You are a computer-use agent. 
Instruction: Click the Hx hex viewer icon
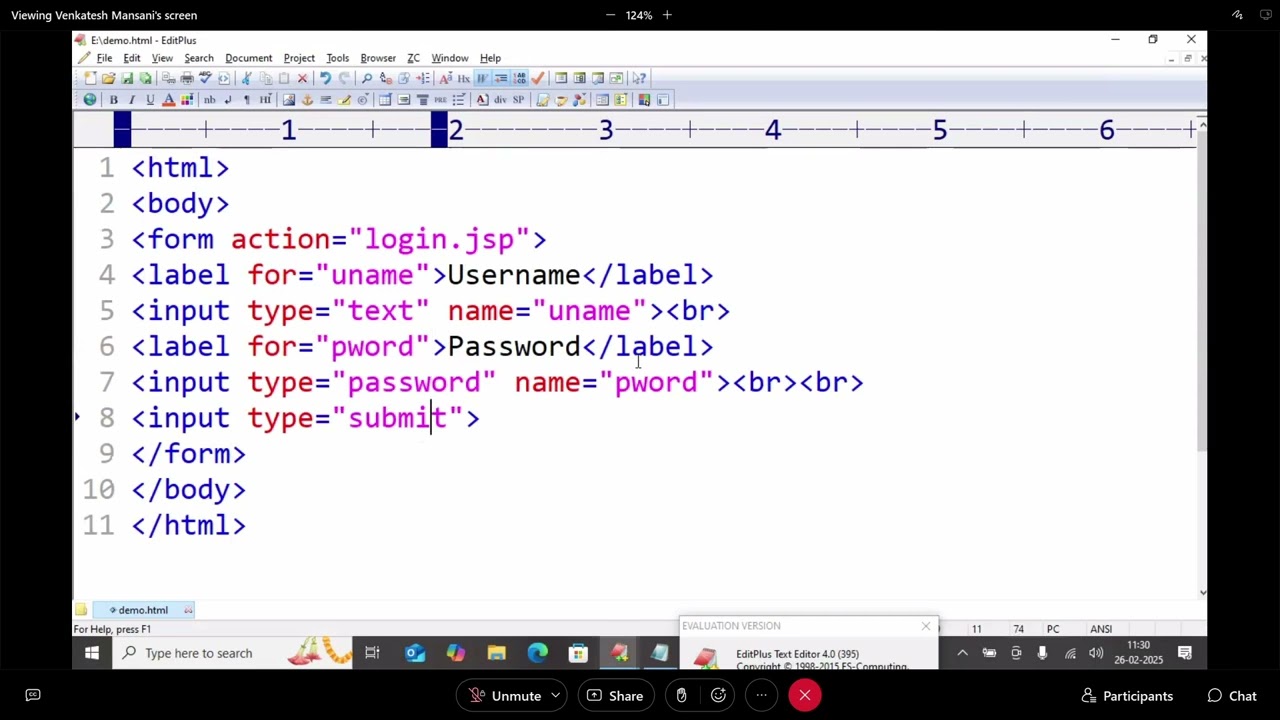pyautogui.click(x=464, y=78)
